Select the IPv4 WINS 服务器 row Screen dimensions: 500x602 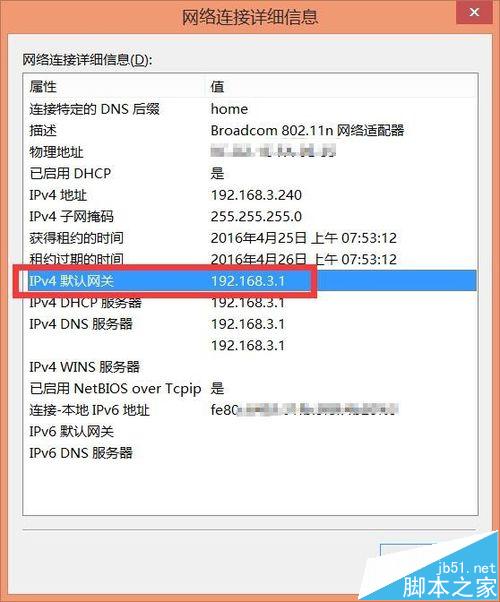click(251, 367)
